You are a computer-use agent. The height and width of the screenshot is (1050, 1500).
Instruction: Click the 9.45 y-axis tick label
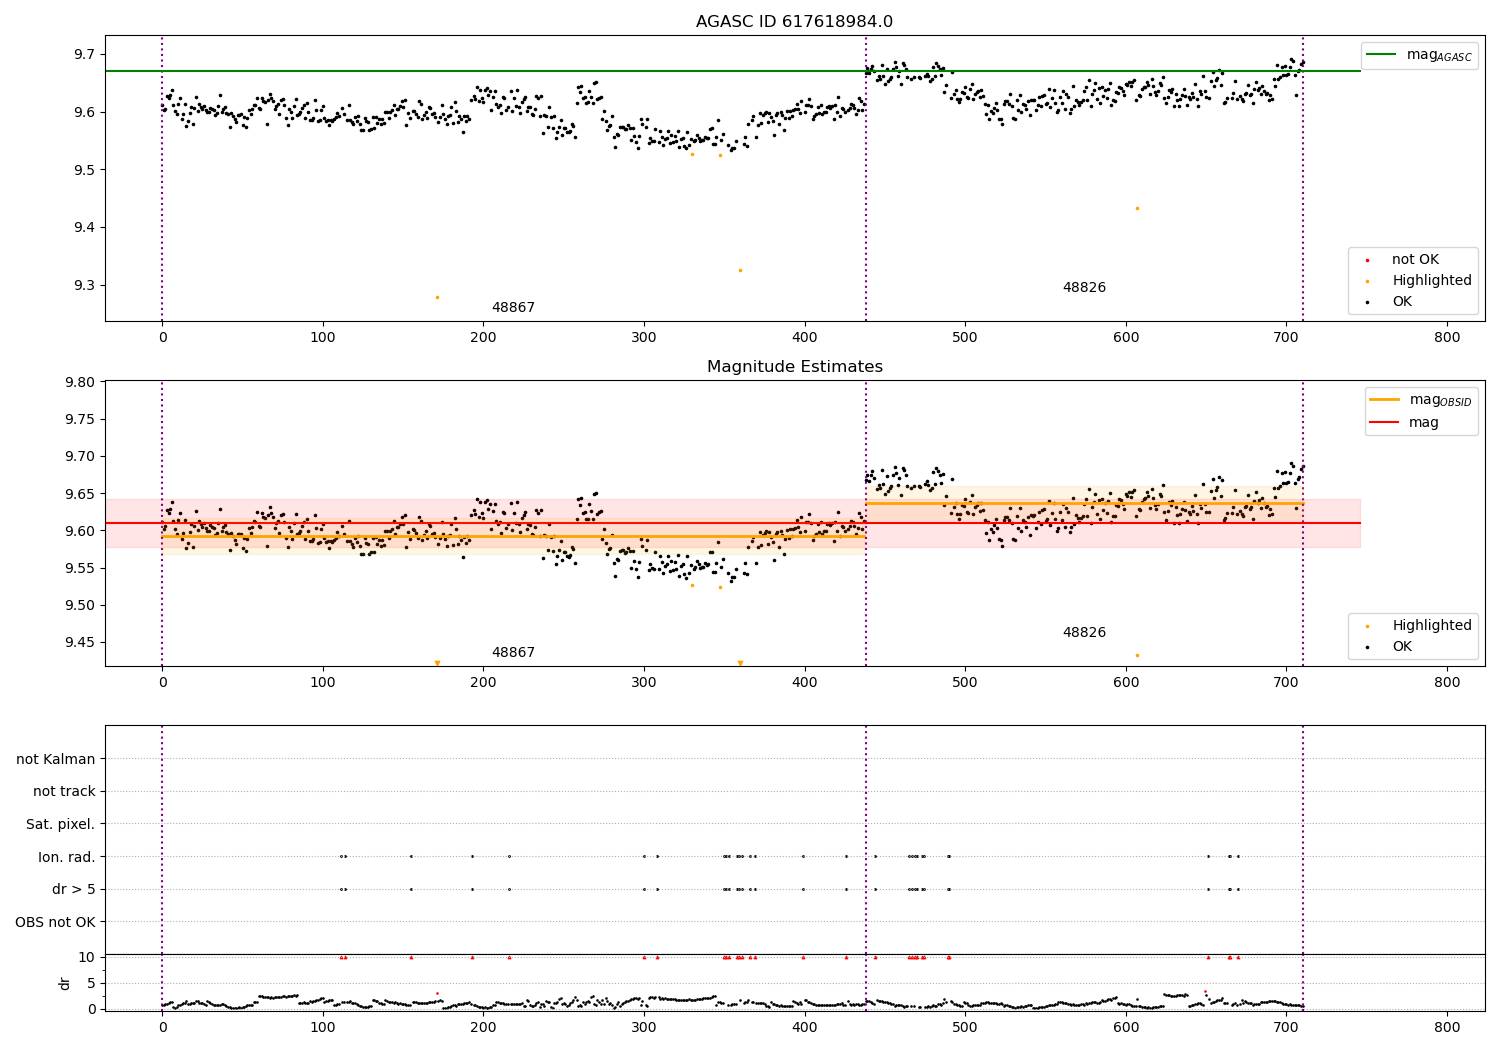point(79,642)
